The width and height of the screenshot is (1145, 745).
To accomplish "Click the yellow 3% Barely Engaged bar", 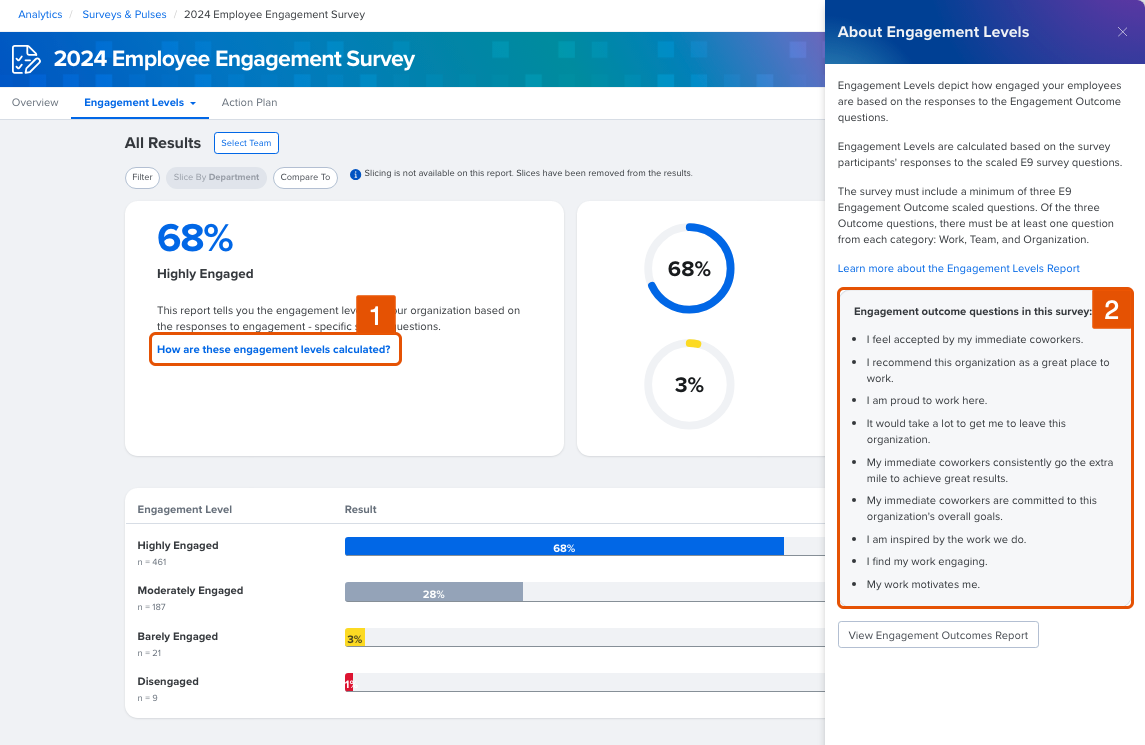I will [355, 637].
